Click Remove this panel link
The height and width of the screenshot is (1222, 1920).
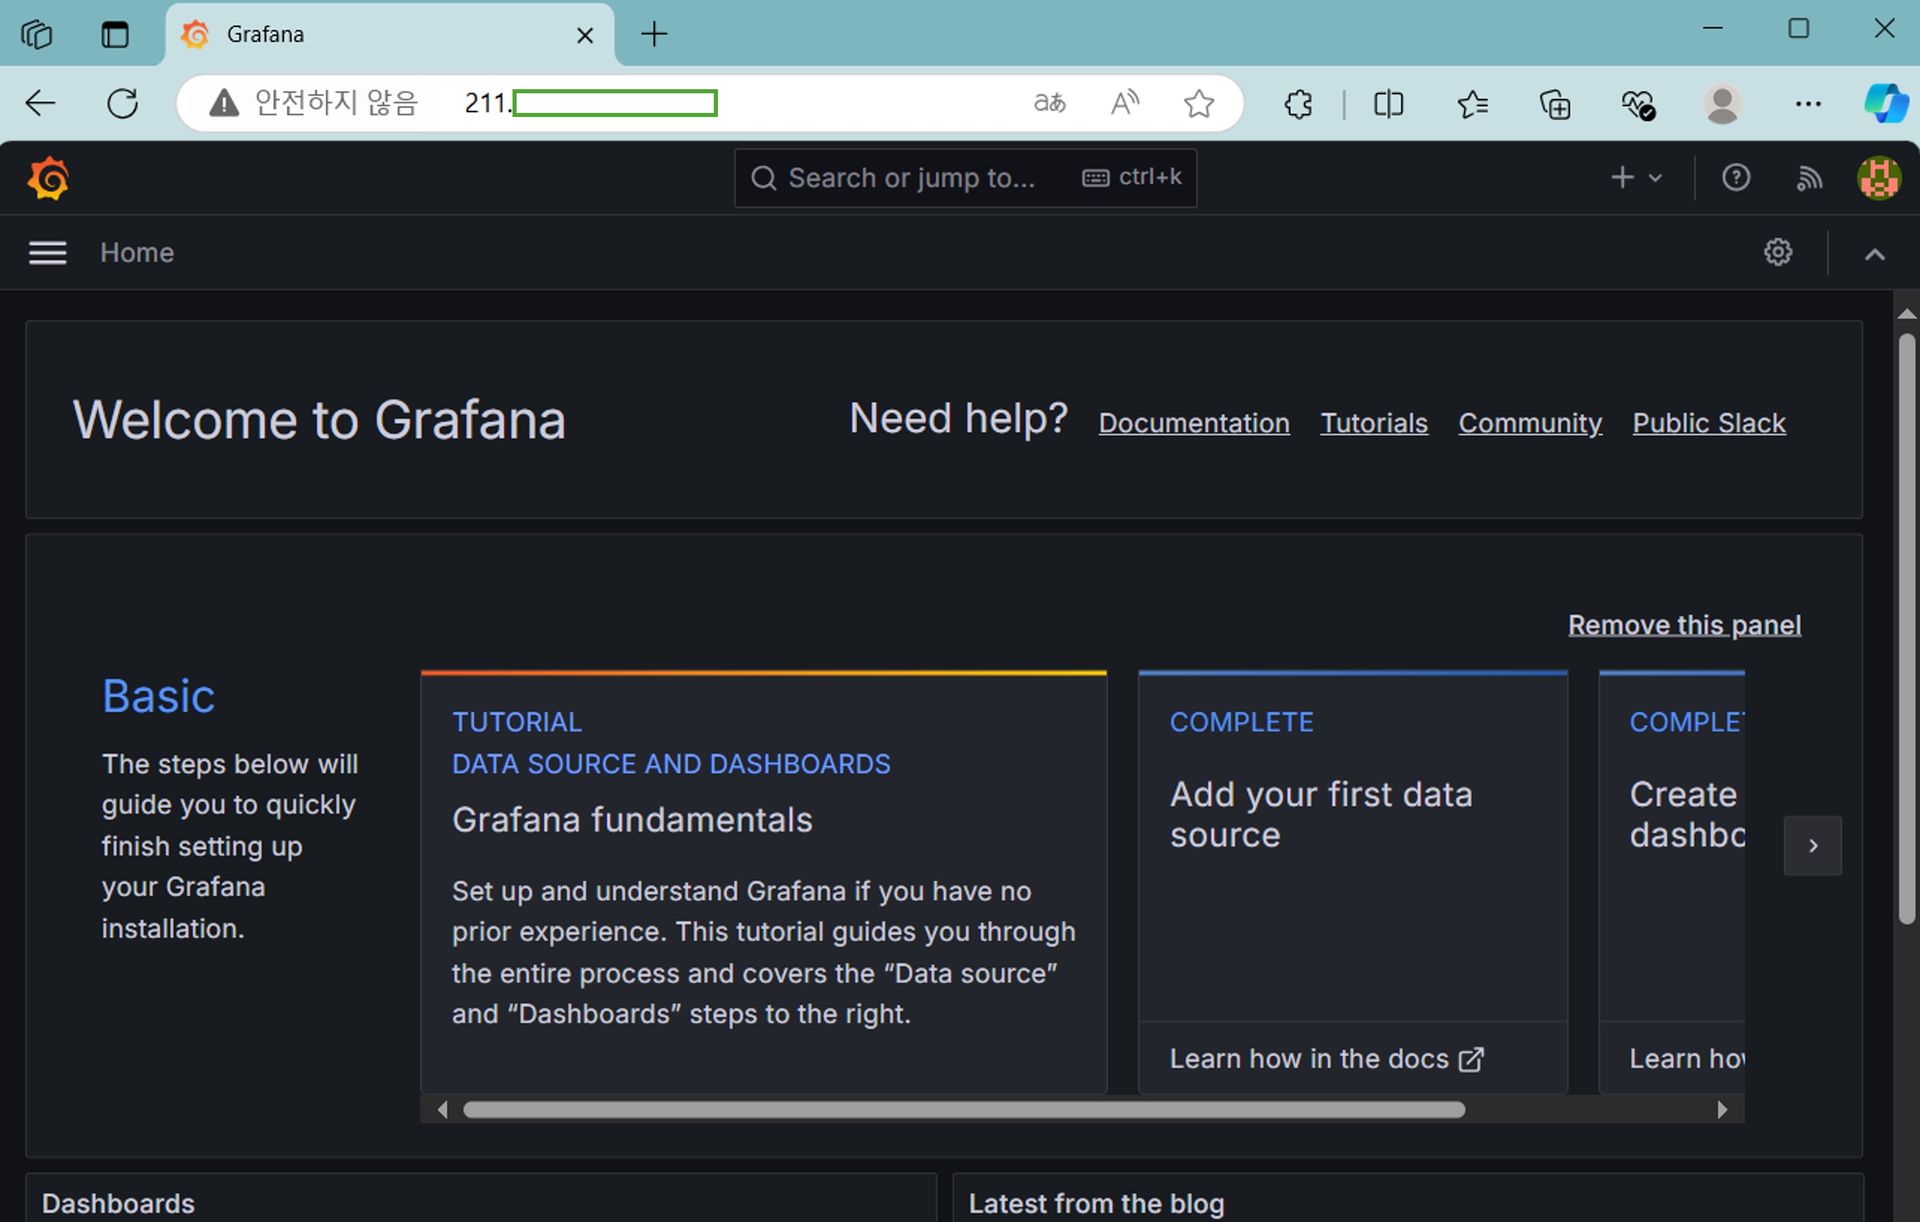pyautogui.click(x=1684, y=625)
